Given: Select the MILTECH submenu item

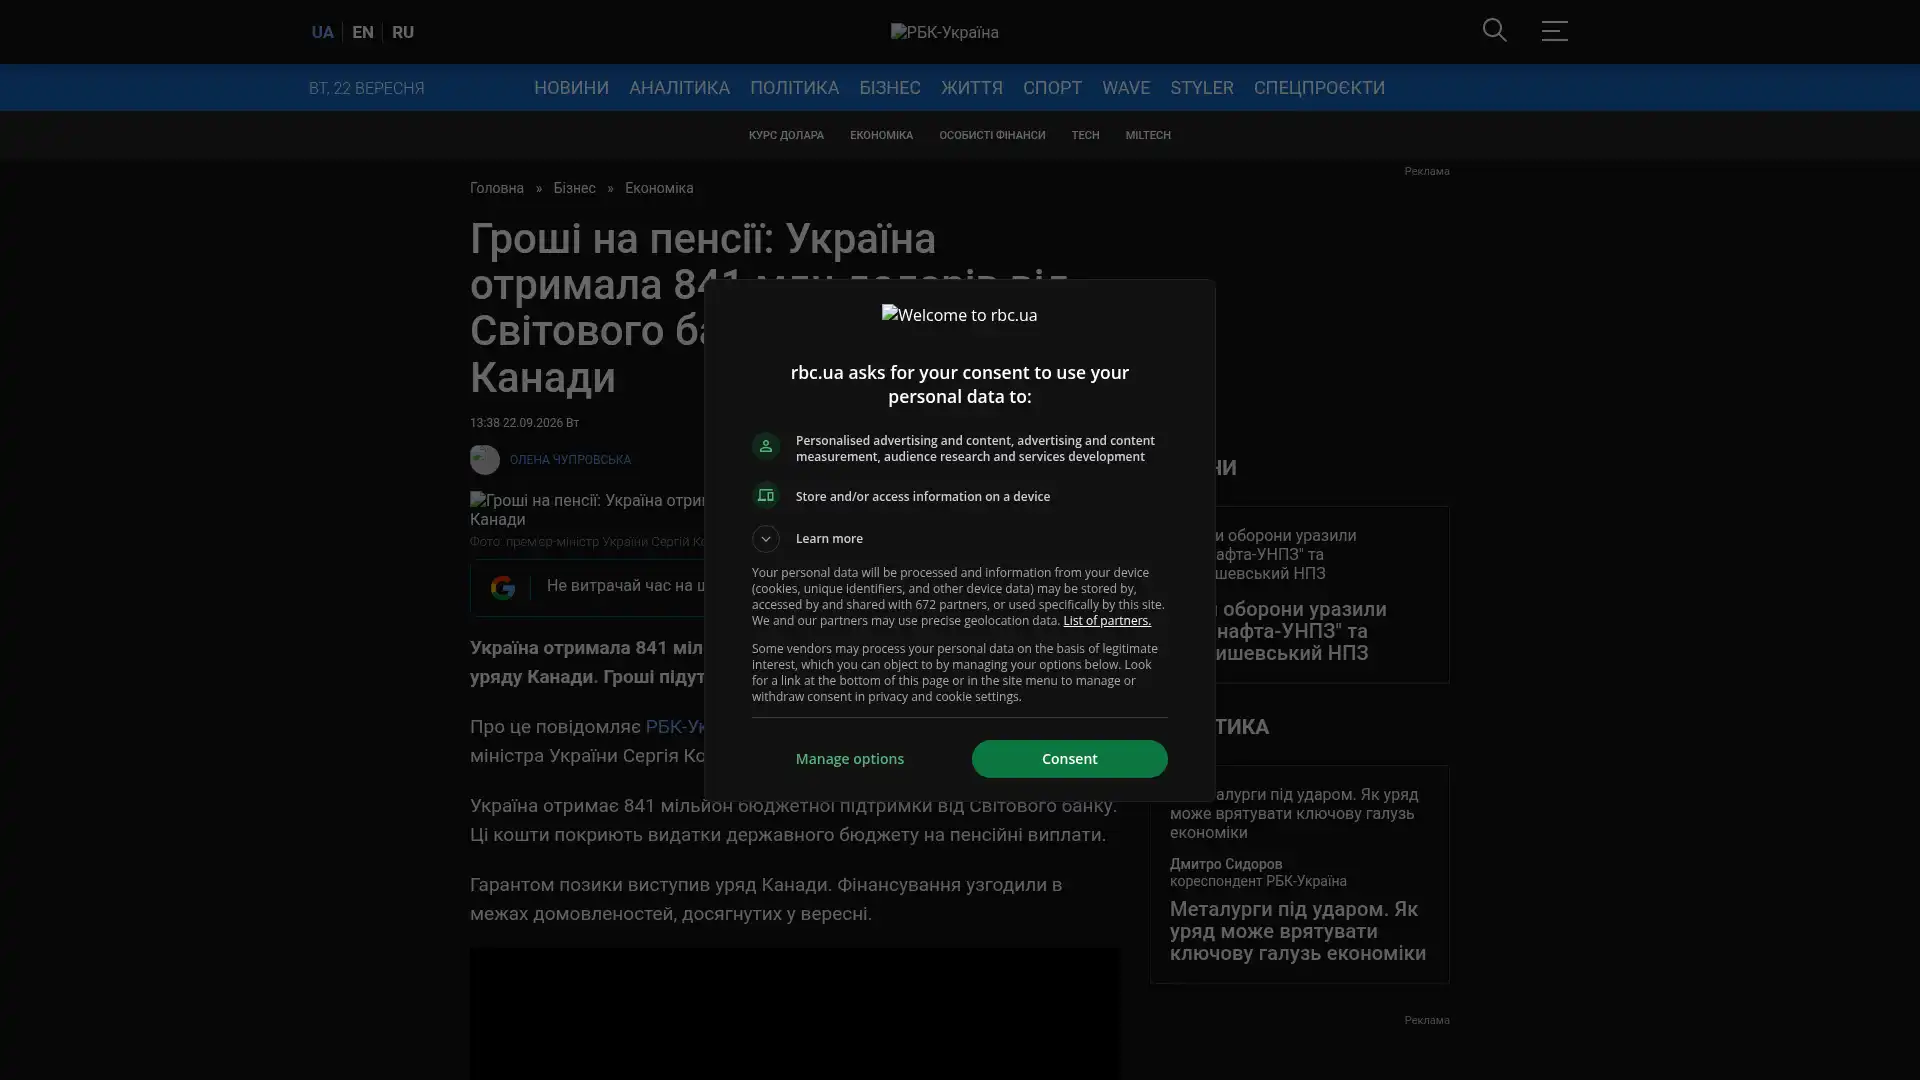Looking at the screenshot, I should pos(1148,135).
